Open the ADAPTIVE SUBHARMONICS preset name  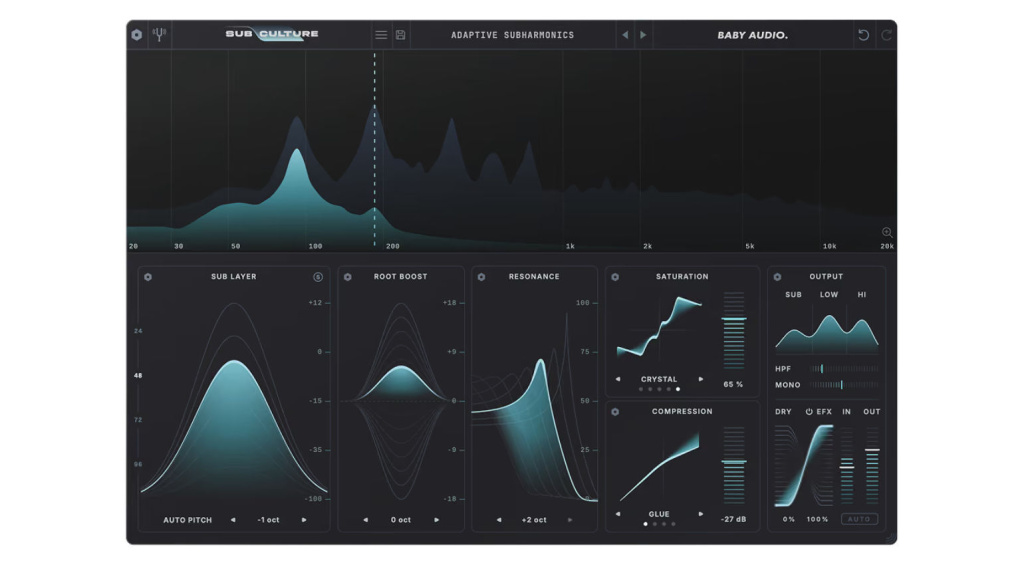point(513,35)
